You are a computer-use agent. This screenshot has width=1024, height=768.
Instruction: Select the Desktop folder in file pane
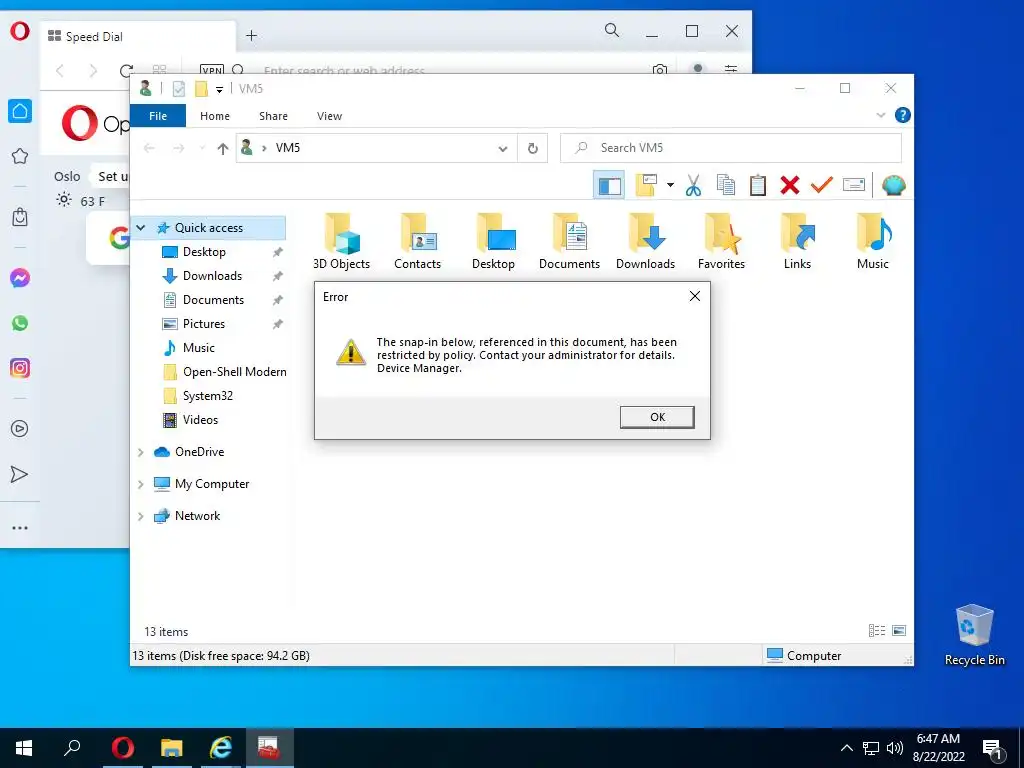click(494, 241)
